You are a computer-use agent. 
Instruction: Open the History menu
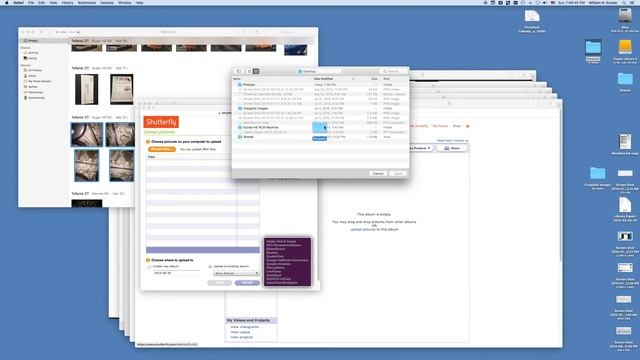[x=67, y=2]
